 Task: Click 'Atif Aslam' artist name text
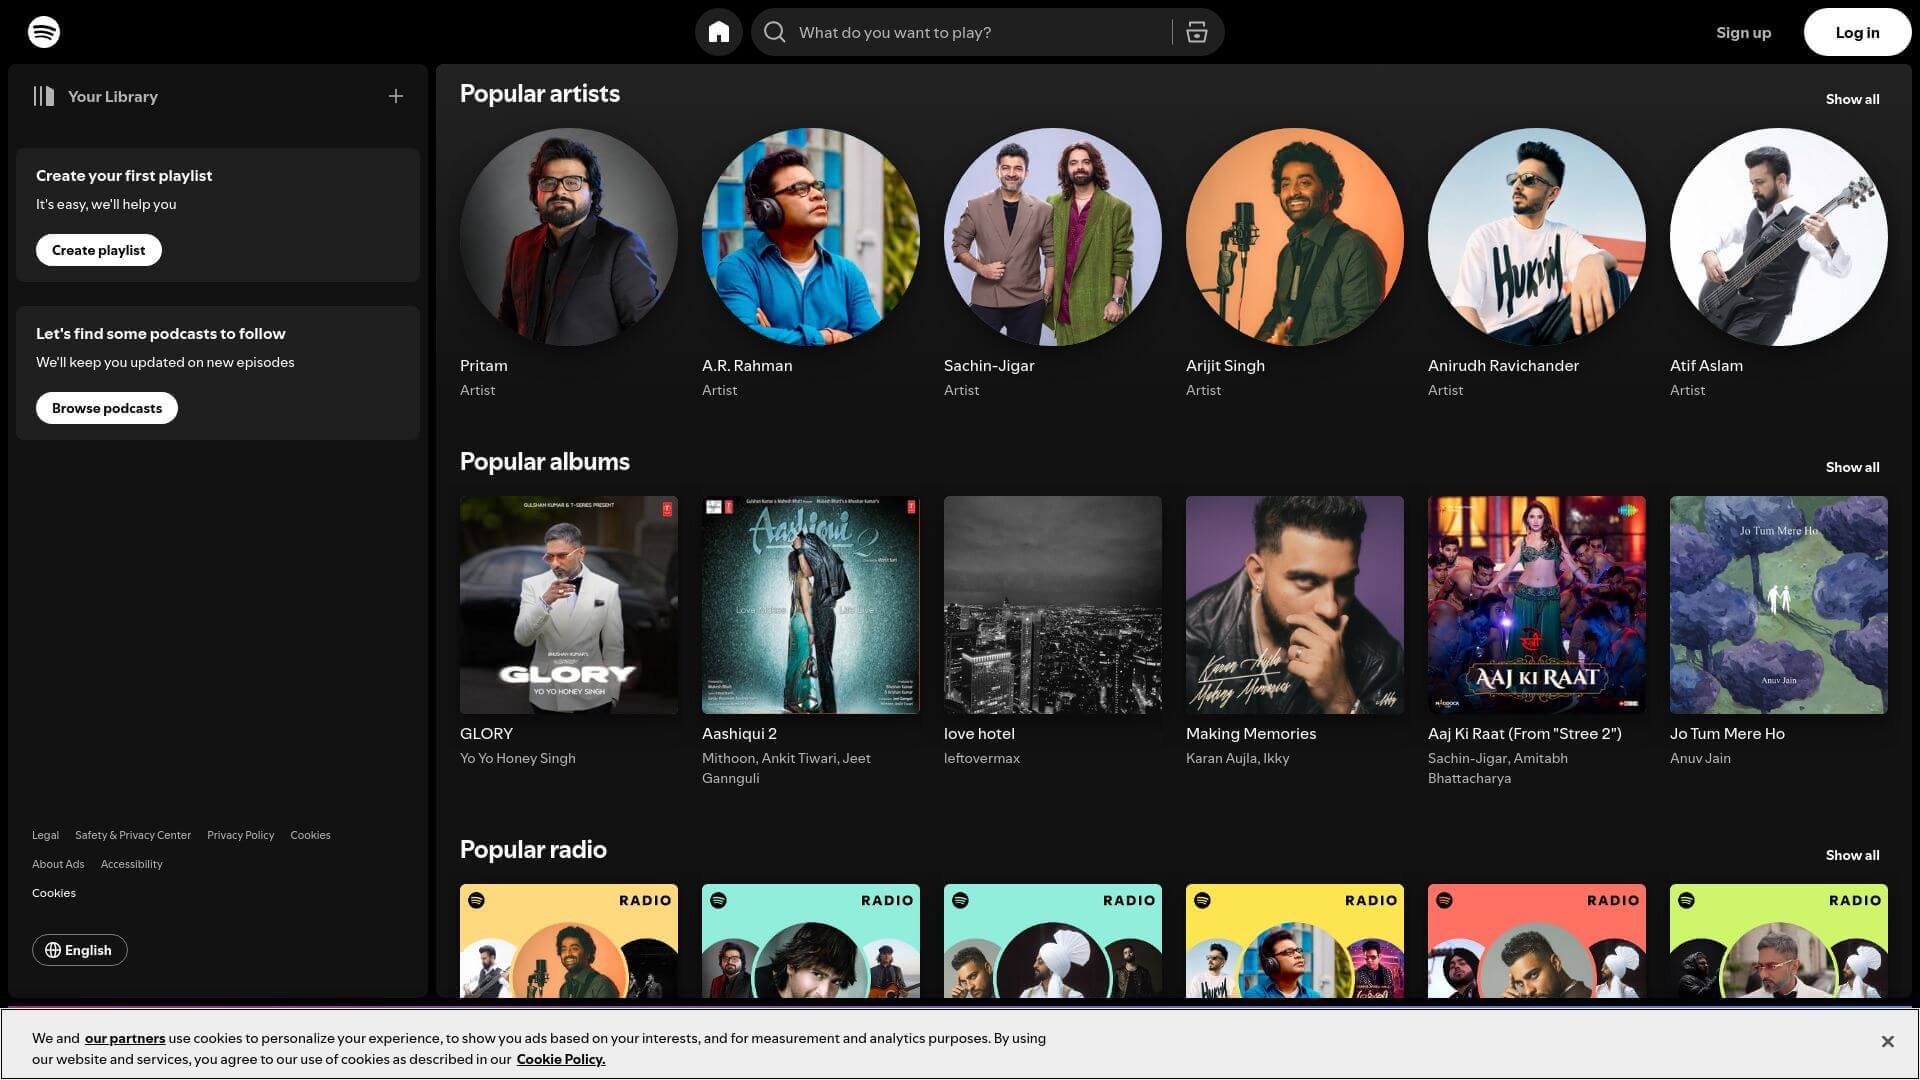pos(1706,366)
